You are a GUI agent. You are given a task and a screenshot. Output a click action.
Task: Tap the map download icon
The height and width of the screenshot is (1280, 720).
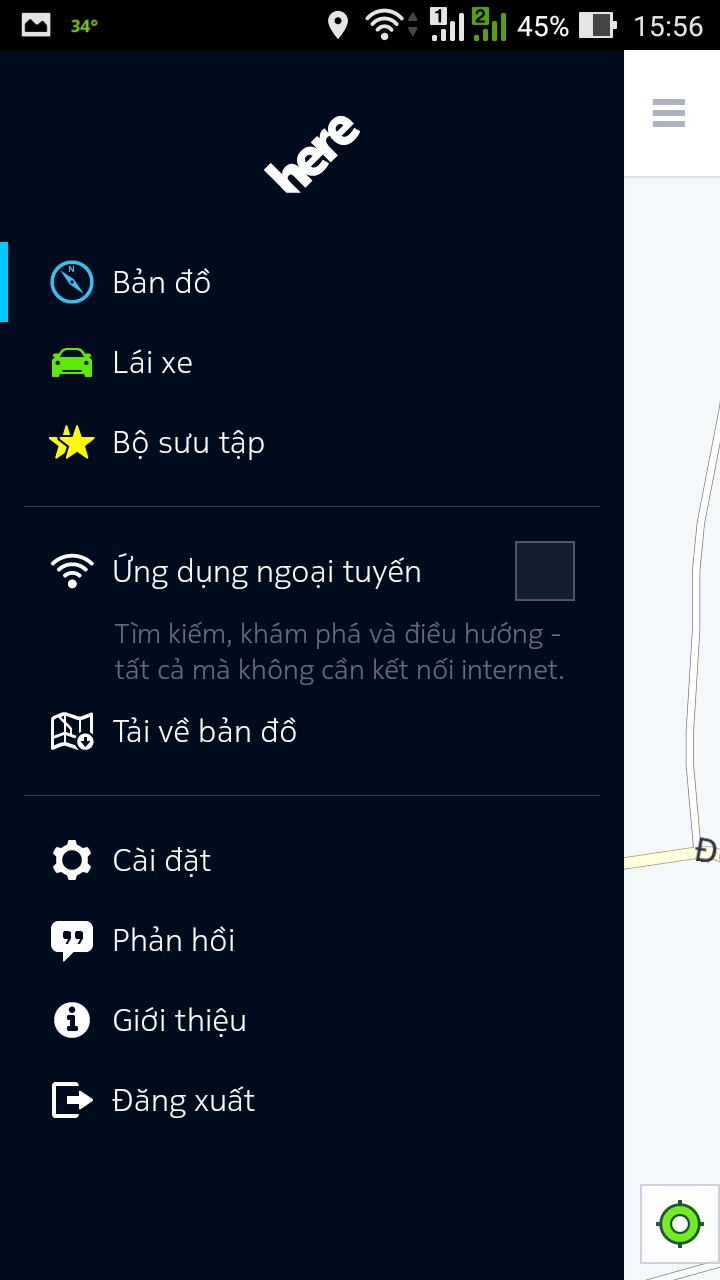(x=72, y=731)
